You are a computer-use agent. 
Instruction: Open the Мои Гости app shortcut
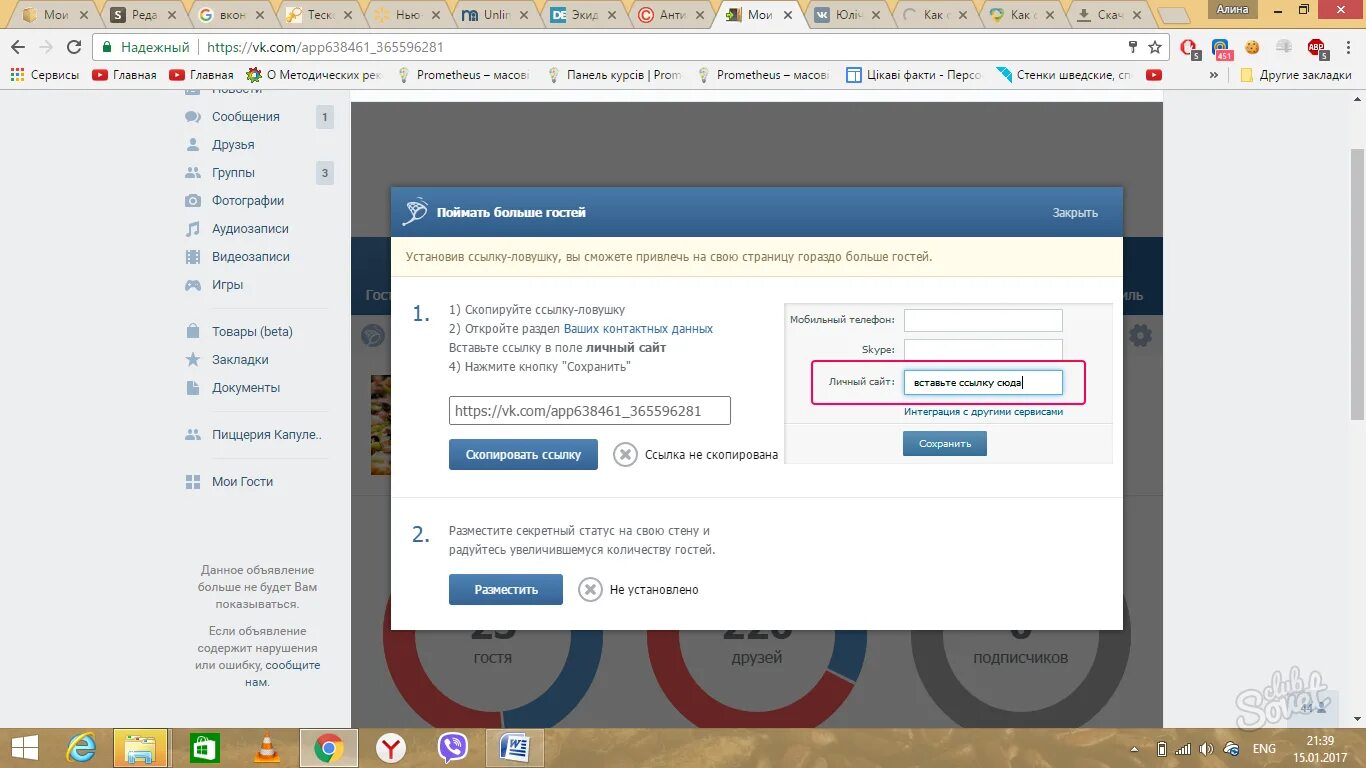[x=242, y=482]
